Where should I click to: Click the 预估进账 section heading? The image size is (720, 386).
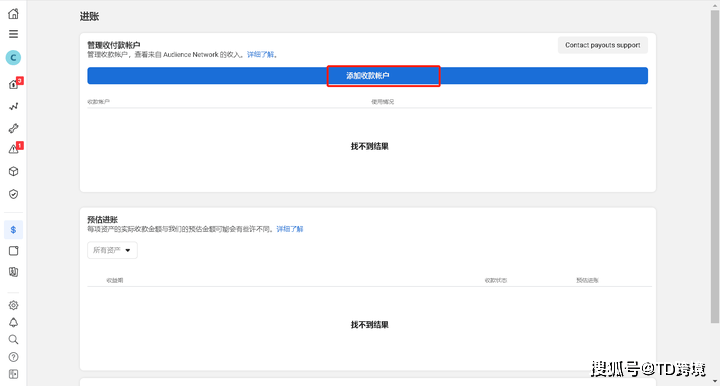[x=102, y=219]
